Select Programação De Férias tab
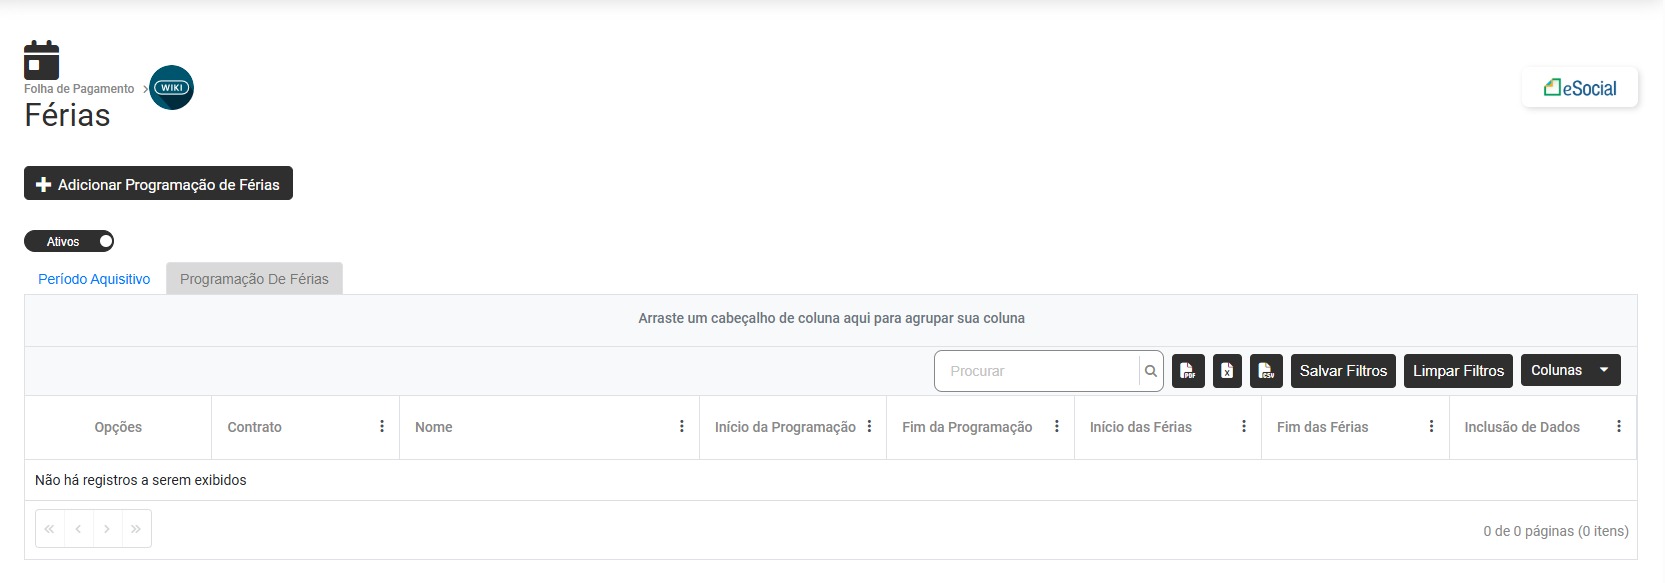Image resolution: width=1665 pixels, height=583 pixels. 254,279
